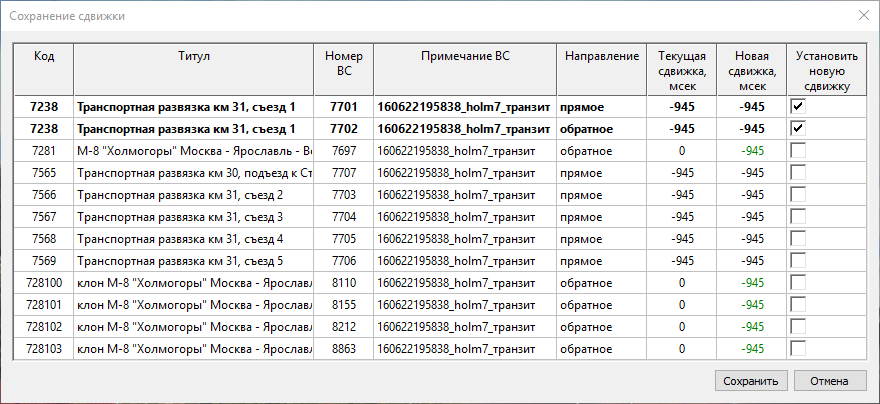Sort by the Код column header
This screenshot has height=404, width=880.
[x=44, y=57]
